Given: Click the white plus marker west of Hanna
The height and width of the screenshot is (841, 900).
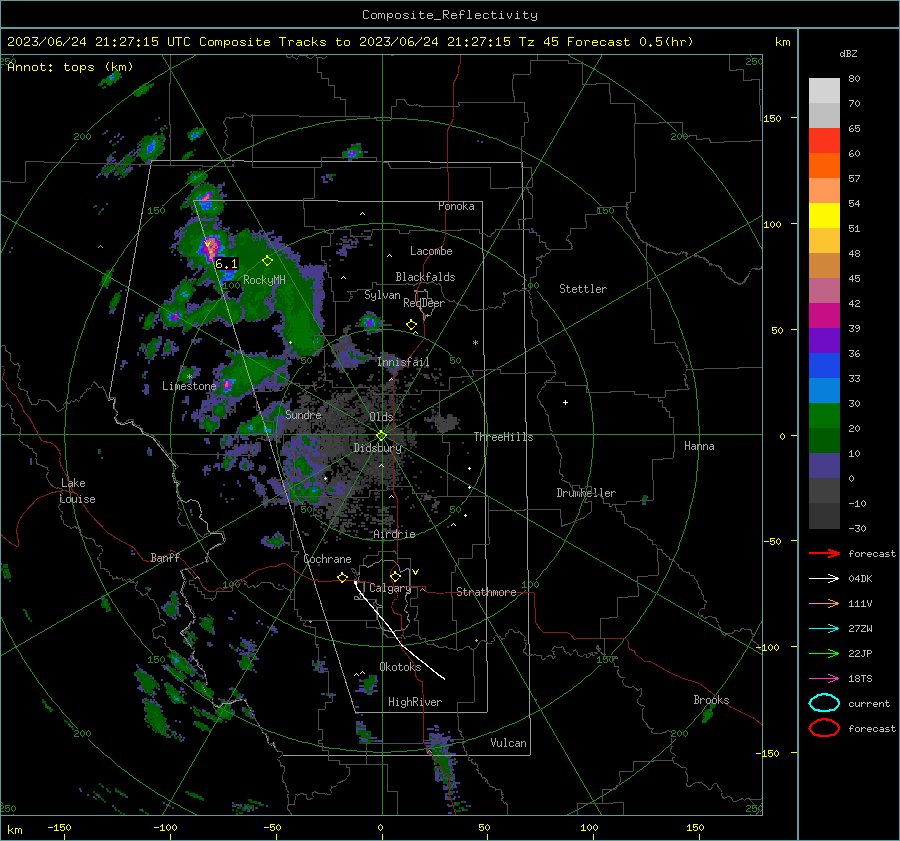Looking at the screenshot, I should pyautogui.click(x=565, y=402).
